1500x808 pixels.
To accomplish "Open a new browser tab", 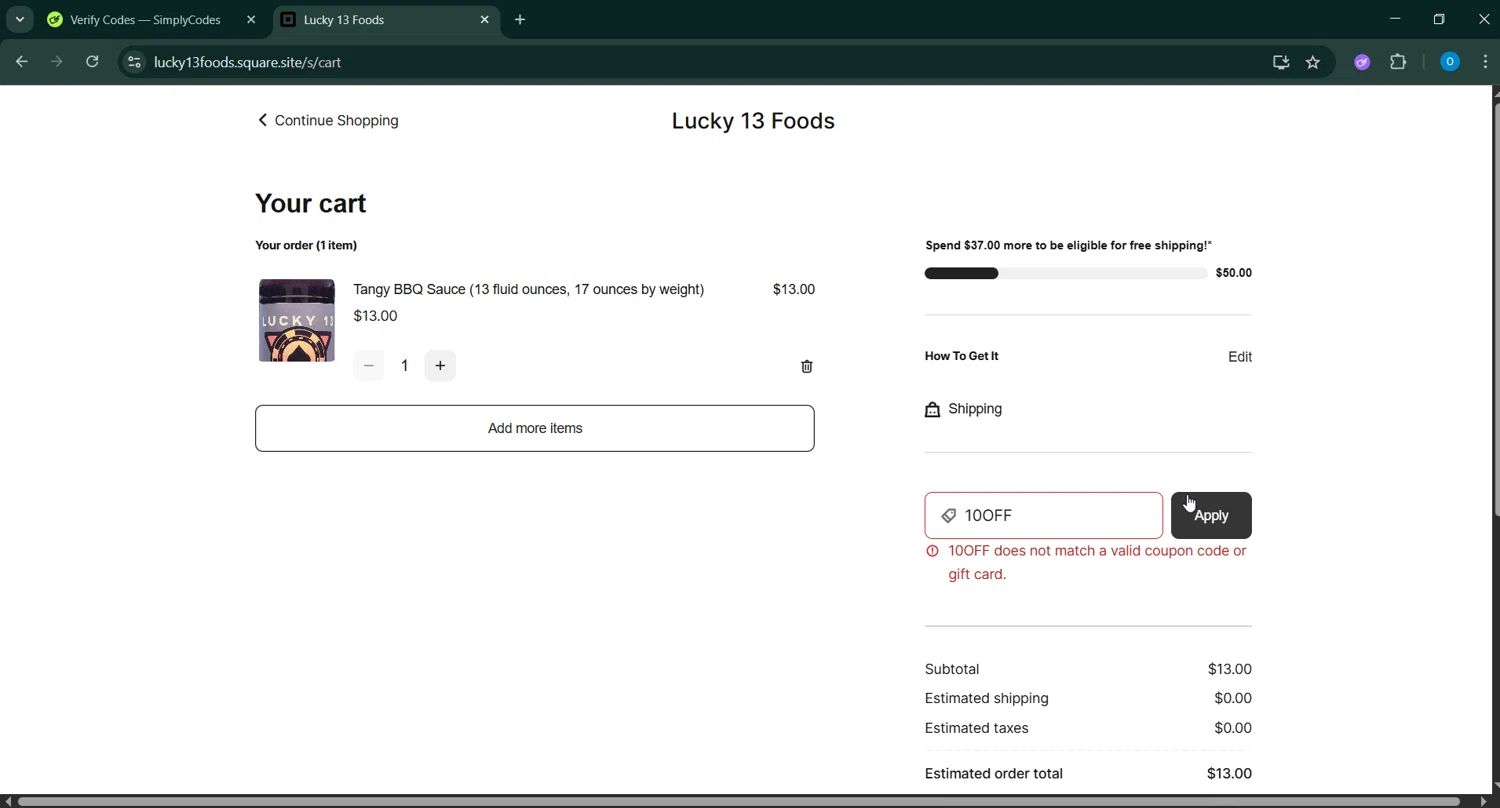I will [520, 20].
